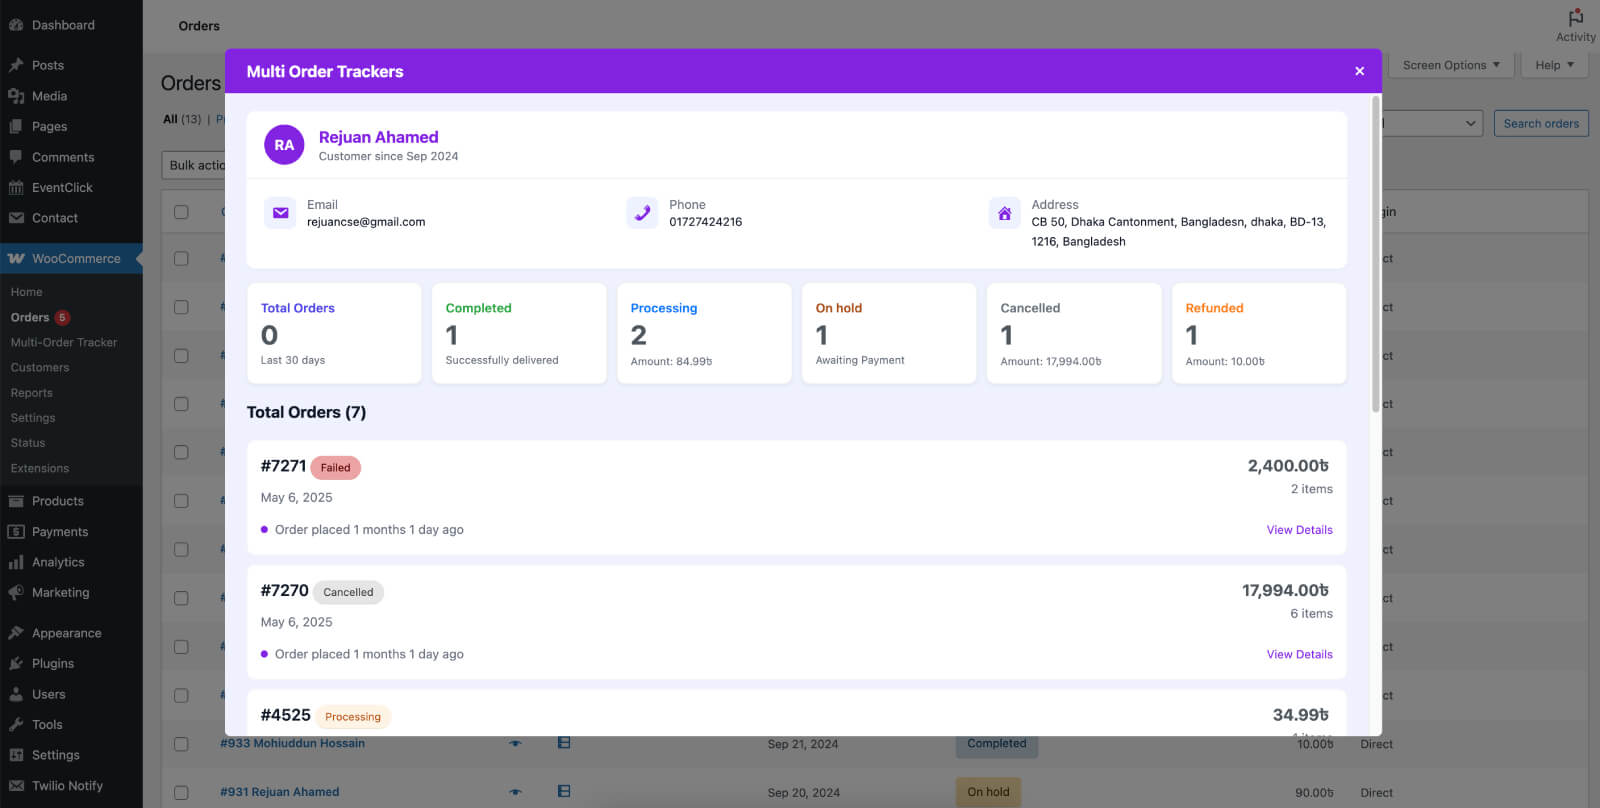Select the Processing stat card
Image resolution: width=1600 pixels, height=808 pixels.
(x=704, y=333)
